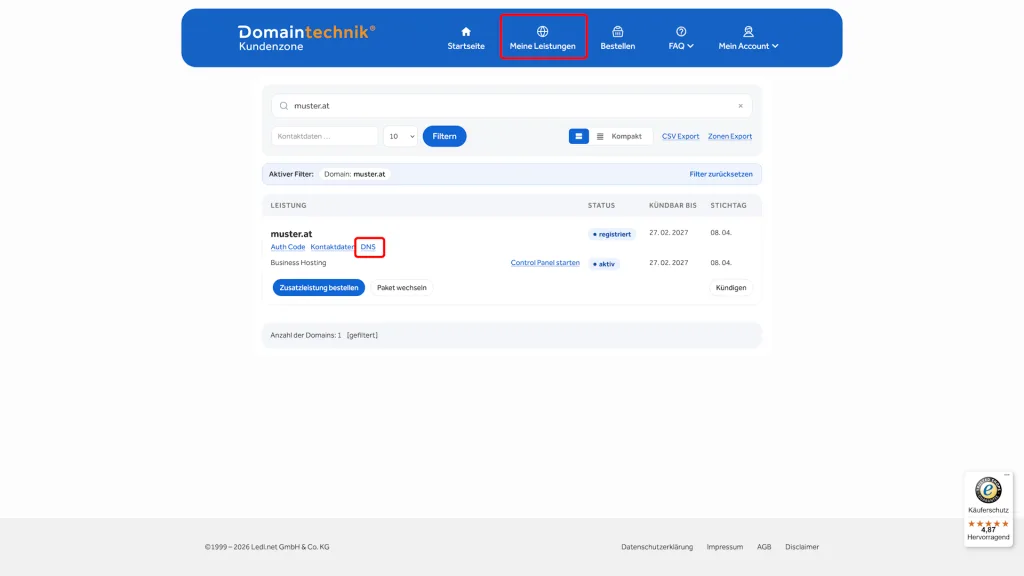Open the Impressum footer link
Image resolution: width=1024 pixels, height=576 pixels.
coord(724,547)
